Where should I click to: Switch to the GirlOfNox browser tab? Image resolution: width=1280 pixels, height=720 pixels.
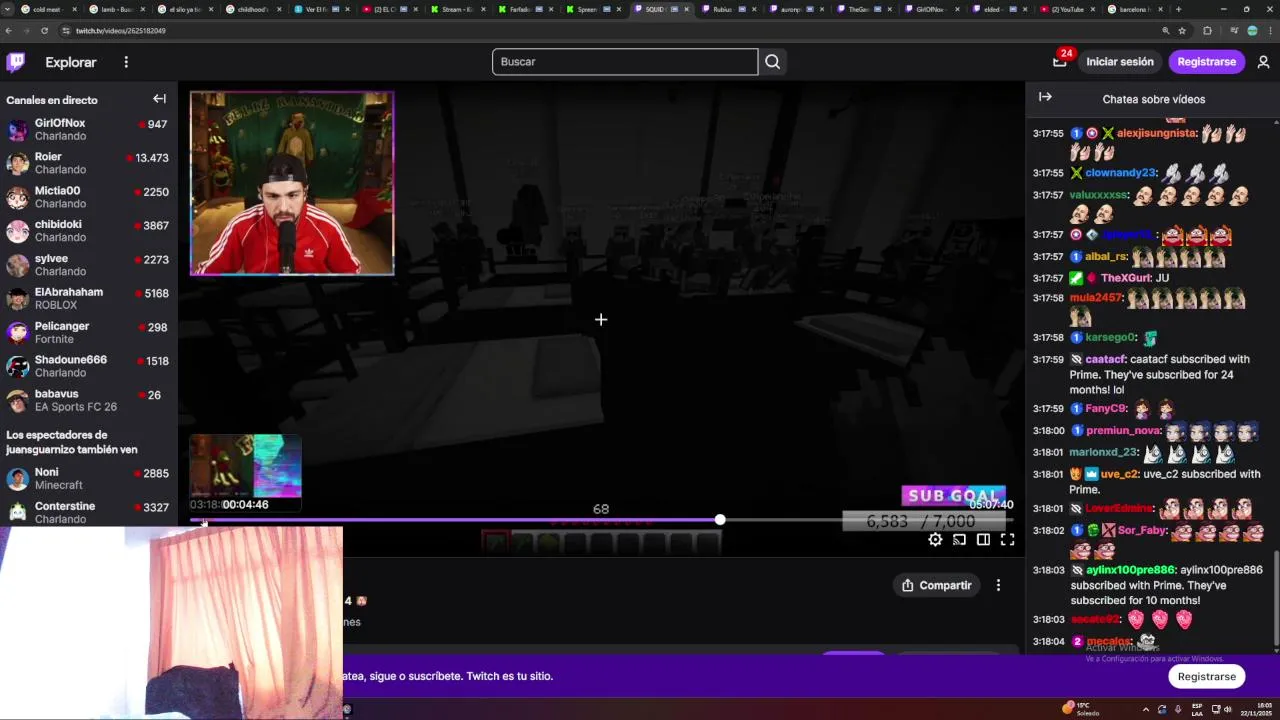(x=934, y=9)
